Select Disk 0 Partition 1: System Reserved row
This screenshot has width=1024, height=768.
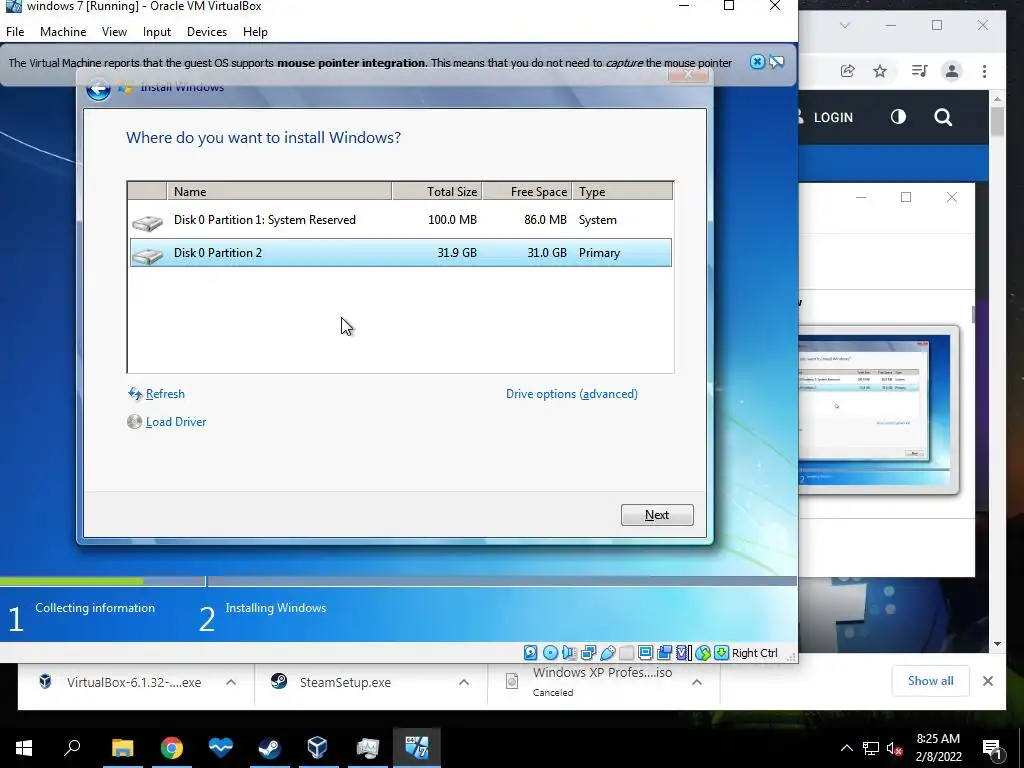[400, 220]
